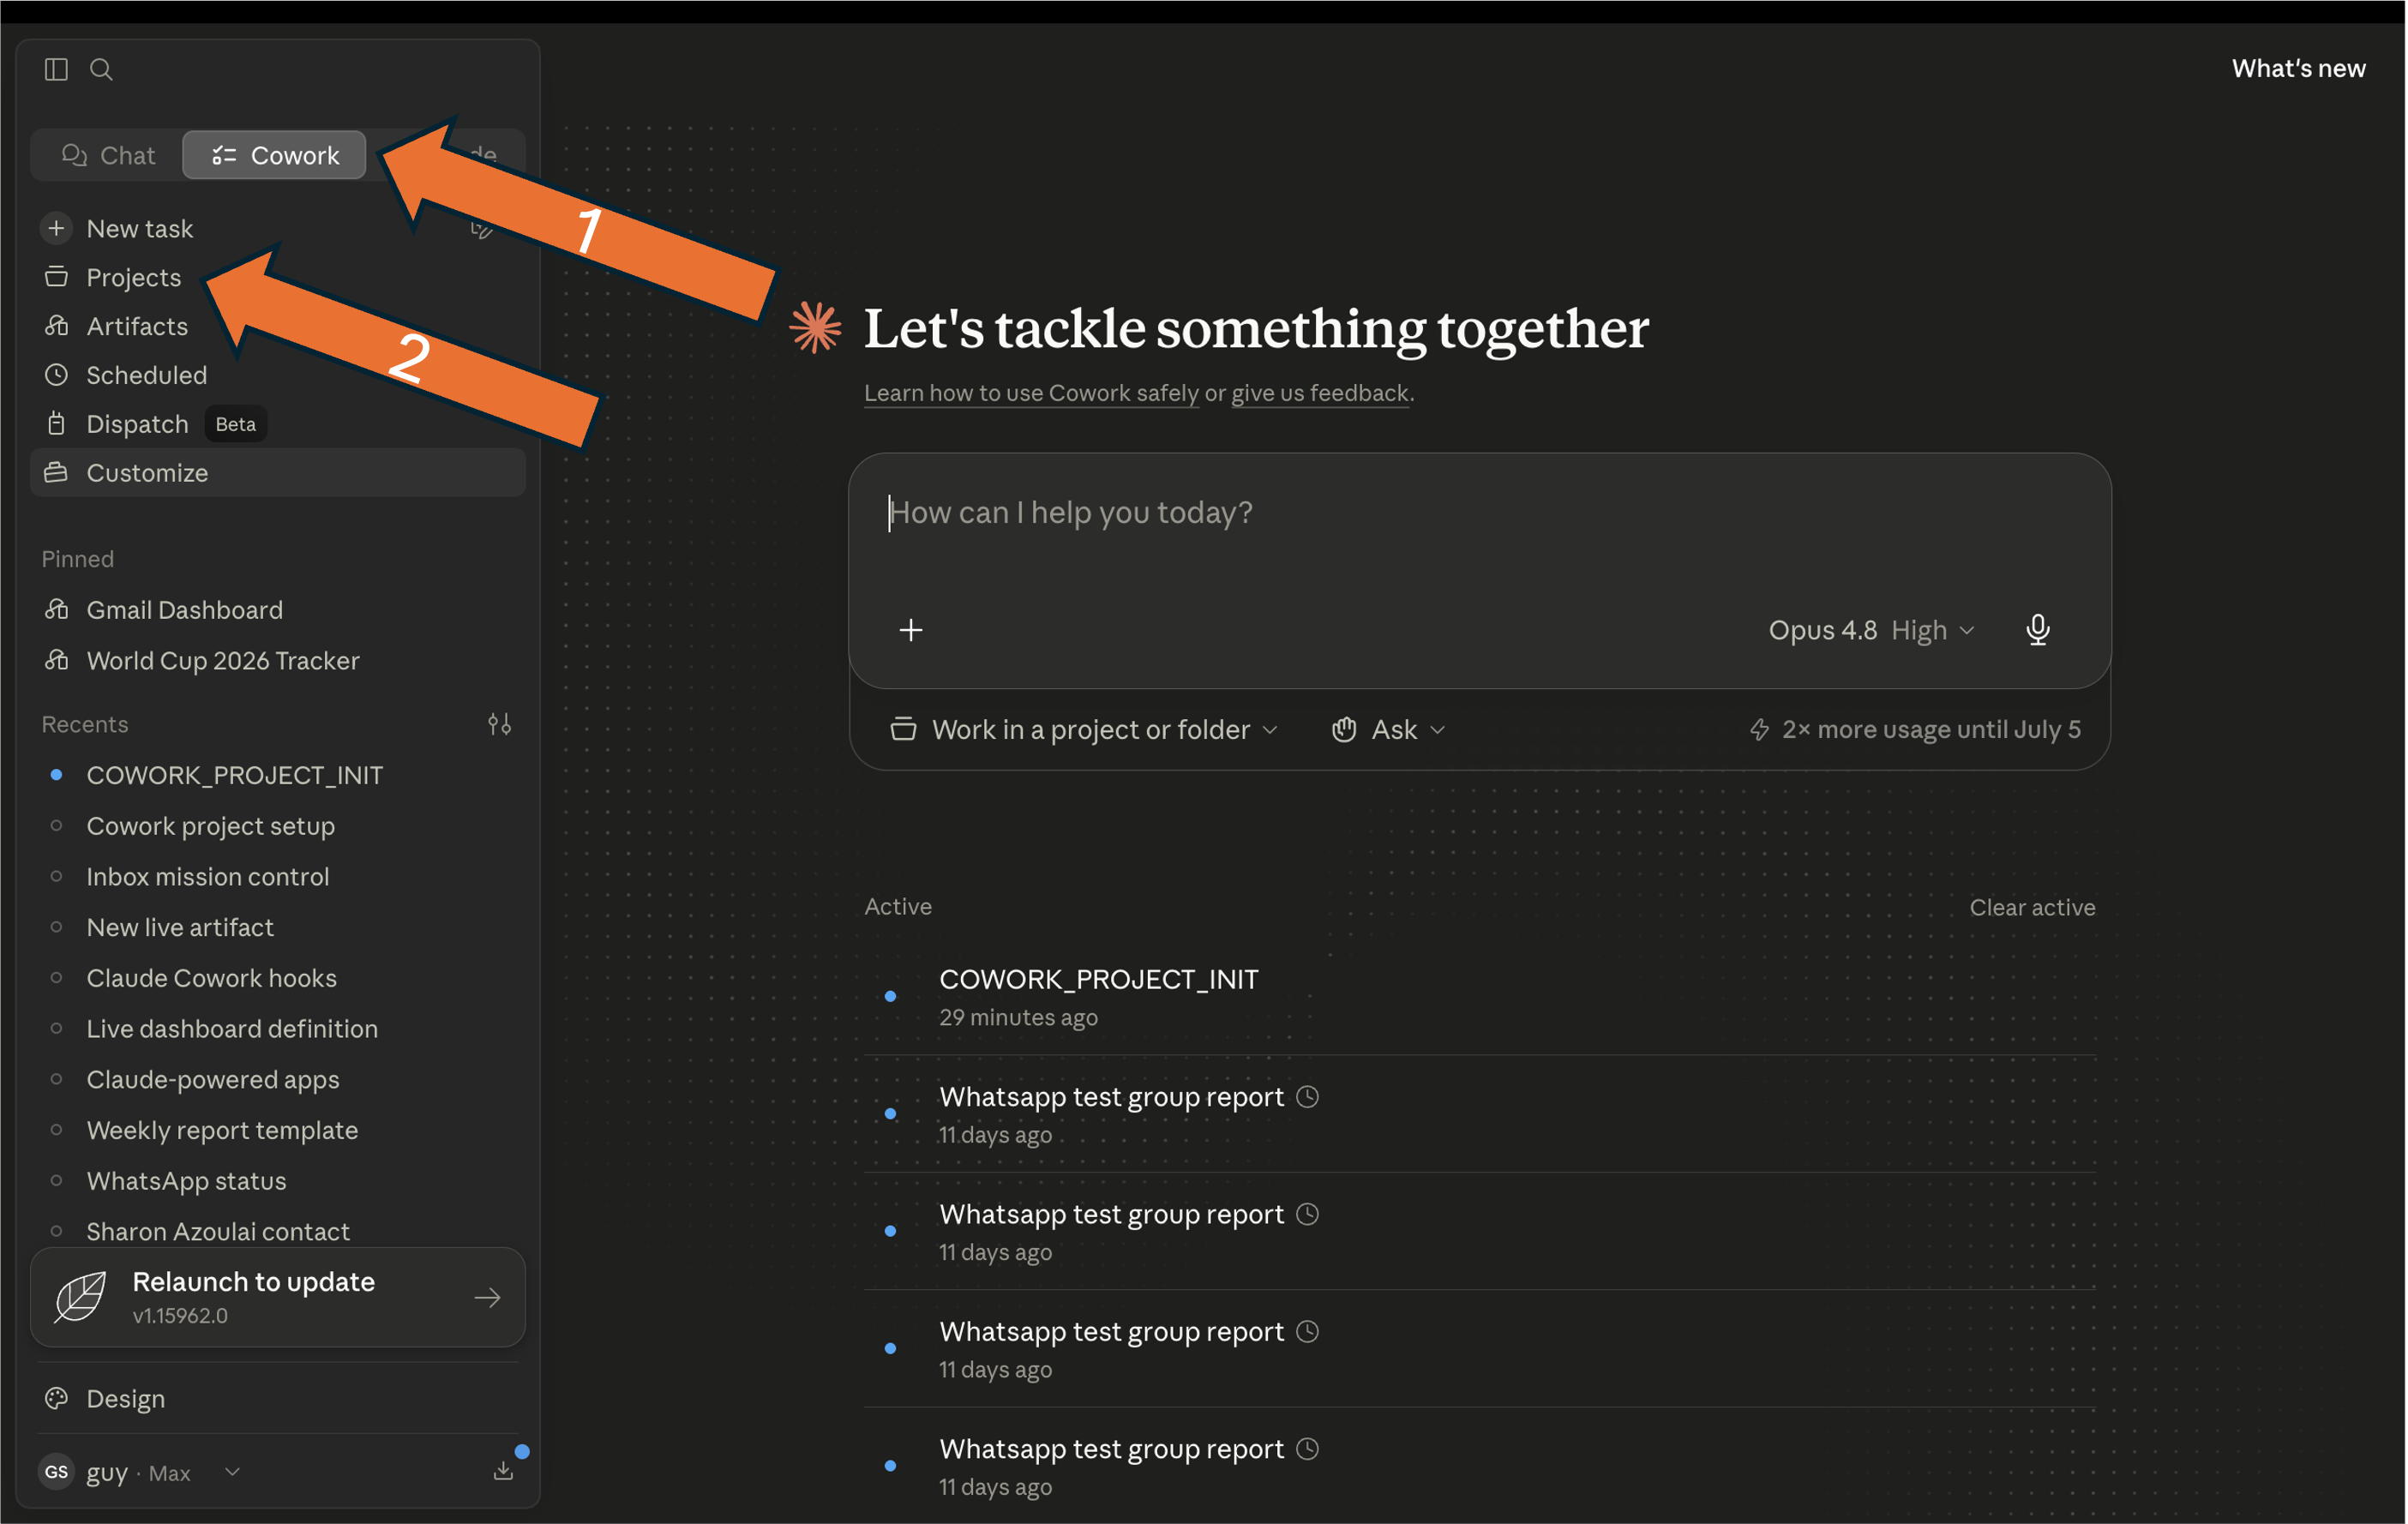Click the leaf icon in update banner
Screen dimensions: 2408x1524
tap(80, 1297)
